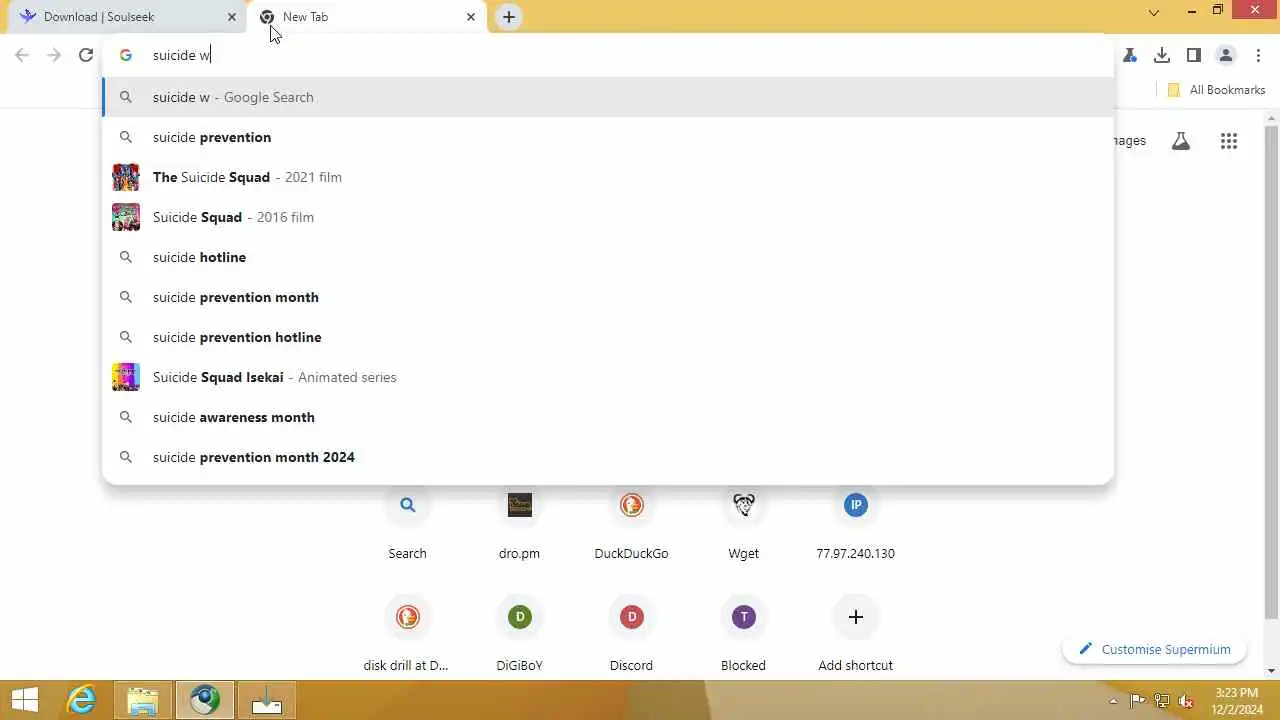Reload the page with the refresh icon
1280x720 pixels.
coord(86,55)
